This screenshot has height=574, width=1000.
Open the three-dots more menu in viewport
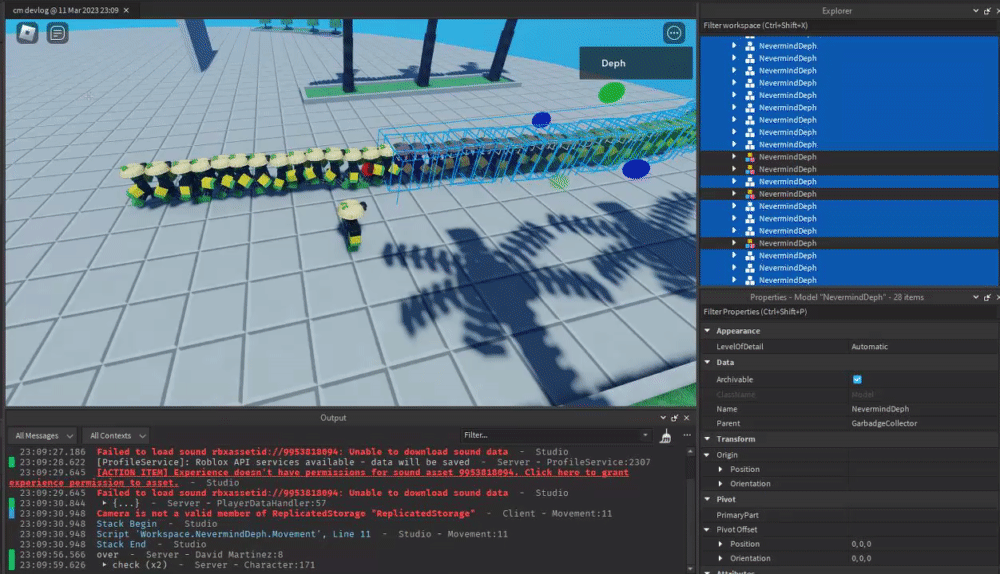pyautogui.click(x=674, y=33)
